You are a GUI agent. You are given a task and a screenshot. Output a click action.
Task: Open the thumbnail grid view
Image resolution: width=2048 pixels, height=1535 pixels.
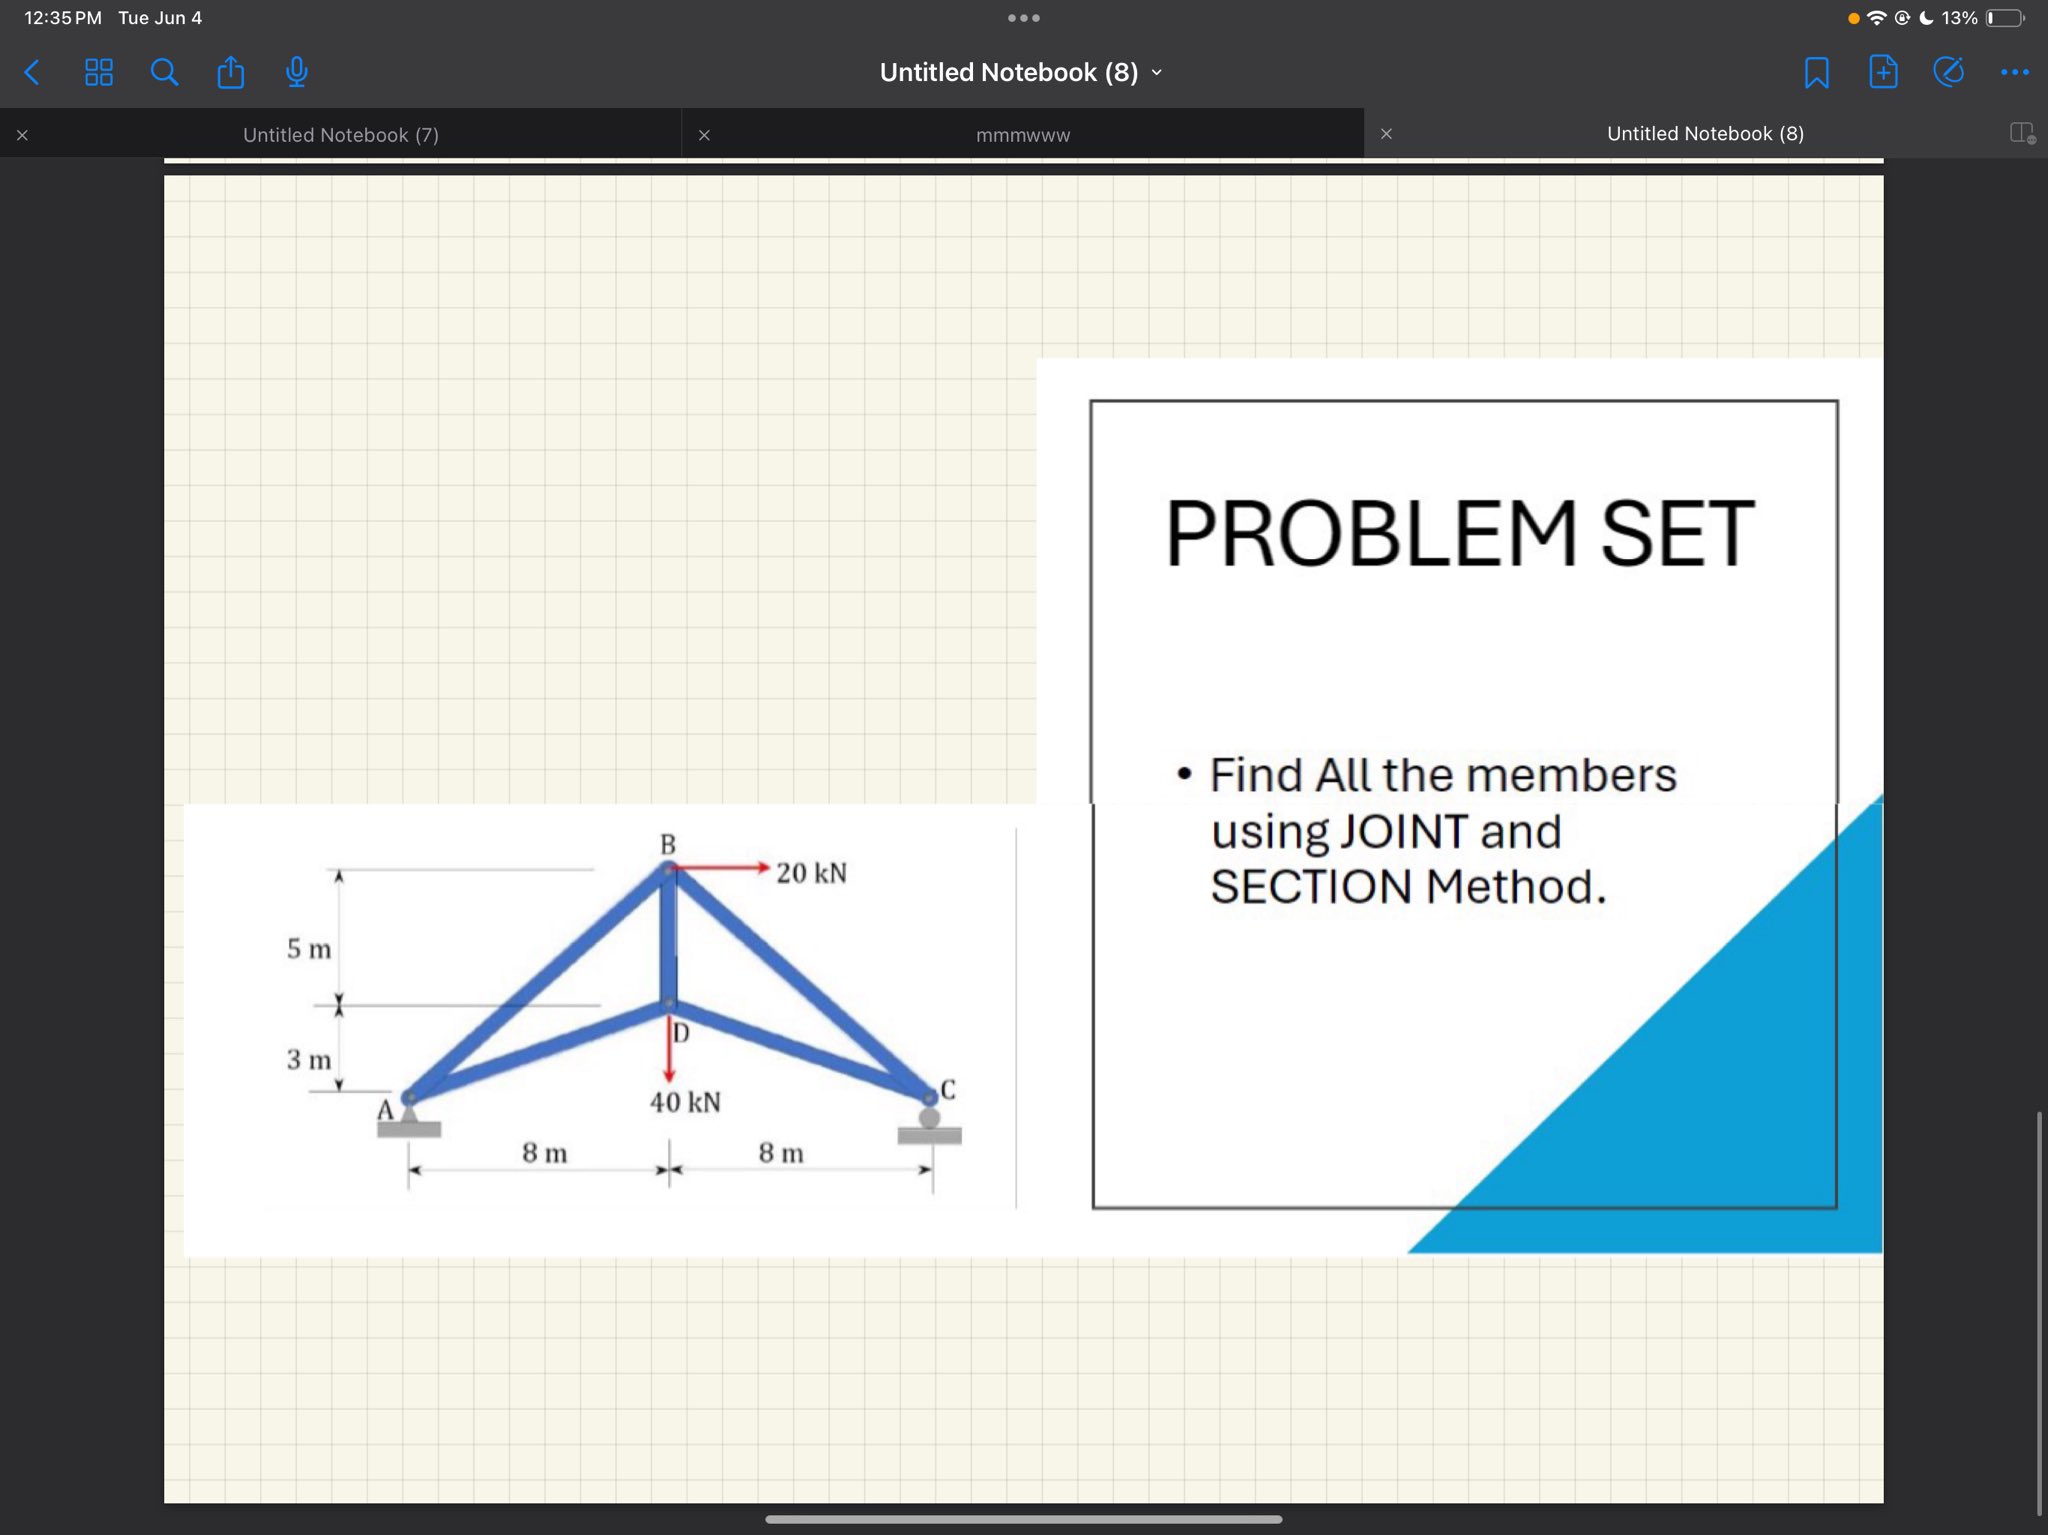[x=99, y=72]
